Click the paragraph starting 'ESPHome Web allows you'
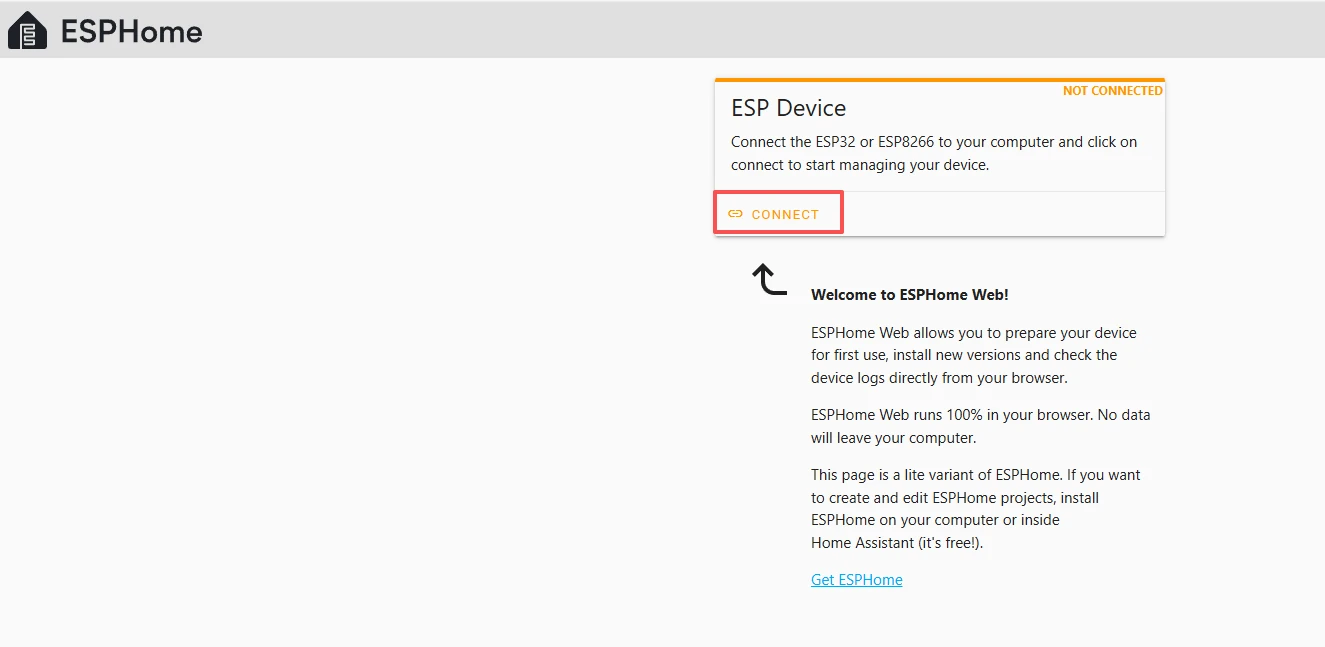The height and width of the screenshot is (647, 1325). pos(973,355)
